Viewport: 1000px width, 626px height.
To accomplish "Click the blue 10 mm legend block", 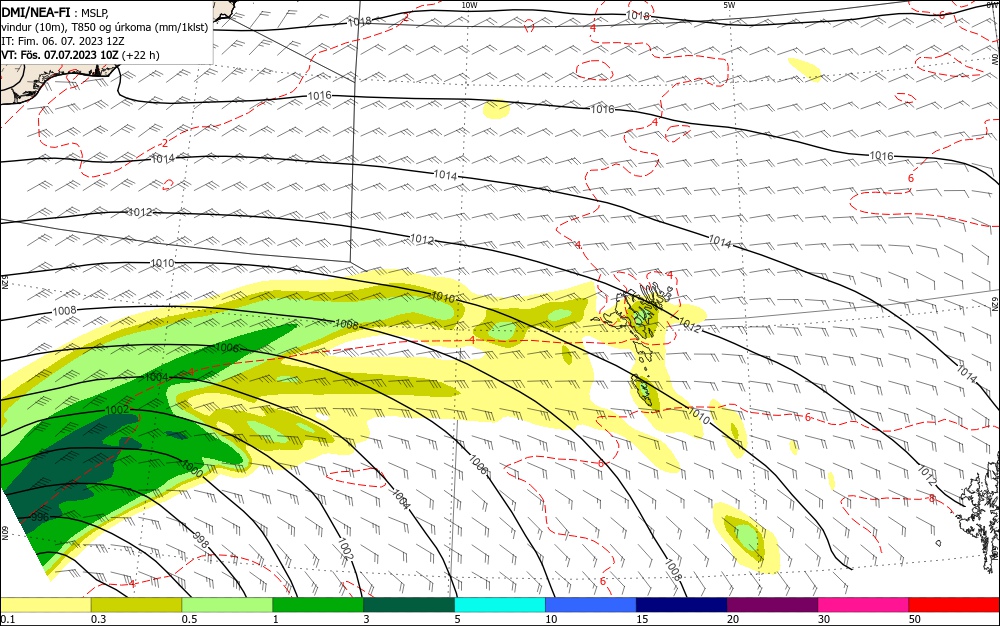I will (x=591, y=605).
